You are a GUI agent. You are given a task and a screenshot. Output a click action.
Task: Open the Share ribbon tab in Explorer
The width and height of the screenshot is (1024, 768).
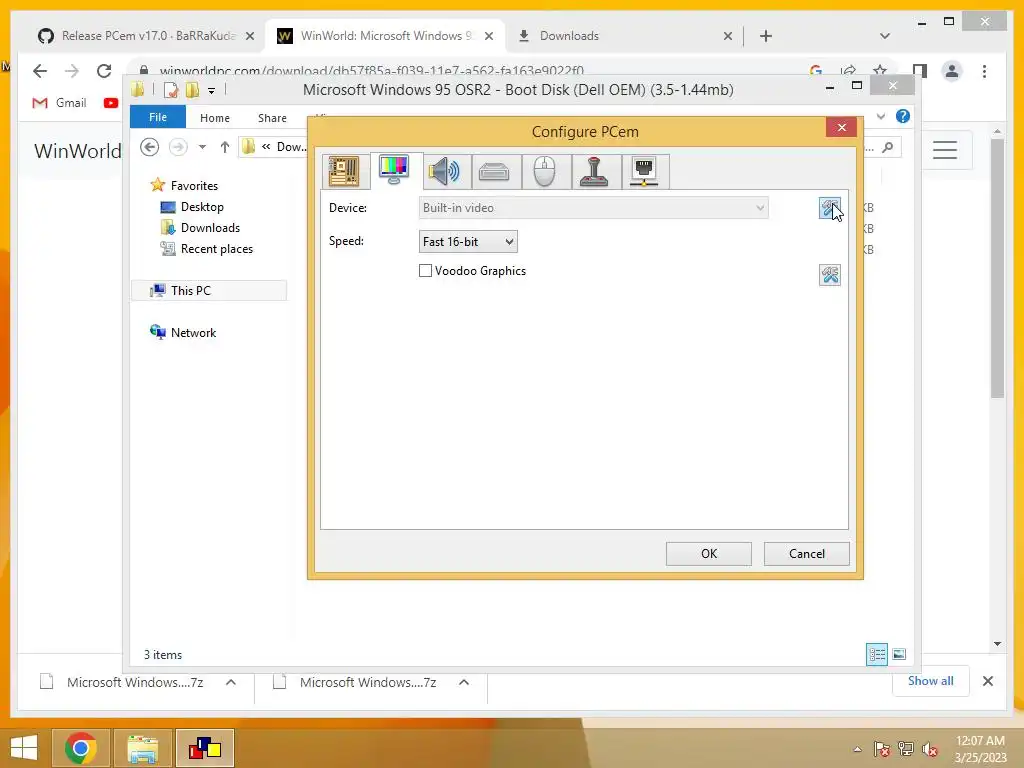tap(272, 118)
